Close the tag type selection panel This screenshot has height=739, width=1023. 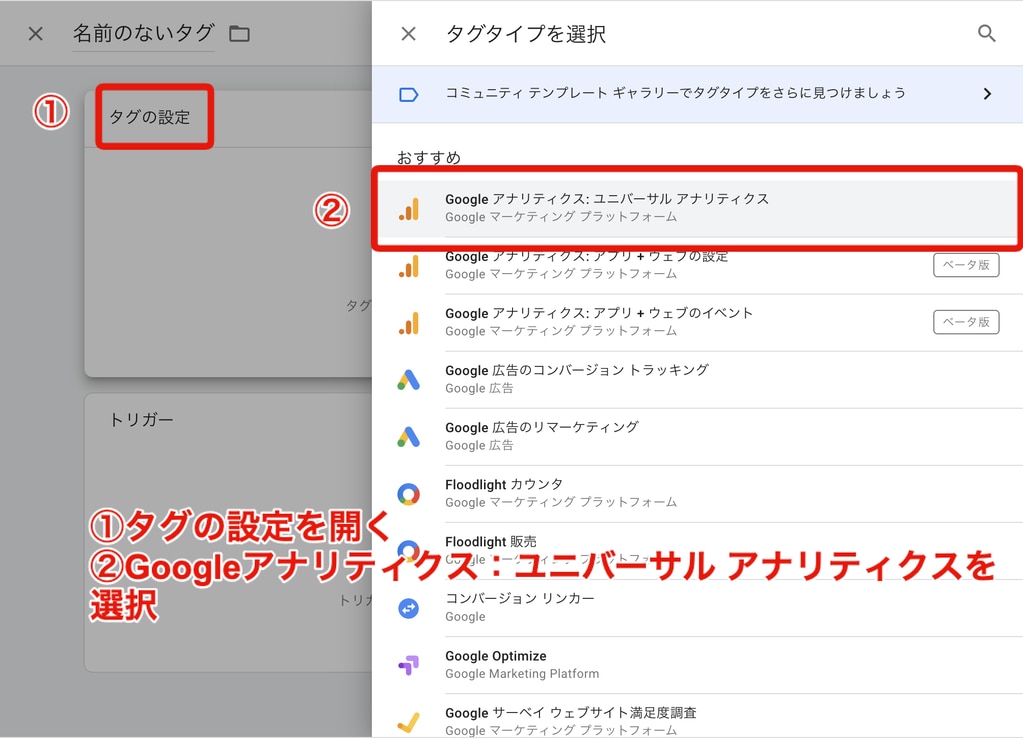click(408, 34)
